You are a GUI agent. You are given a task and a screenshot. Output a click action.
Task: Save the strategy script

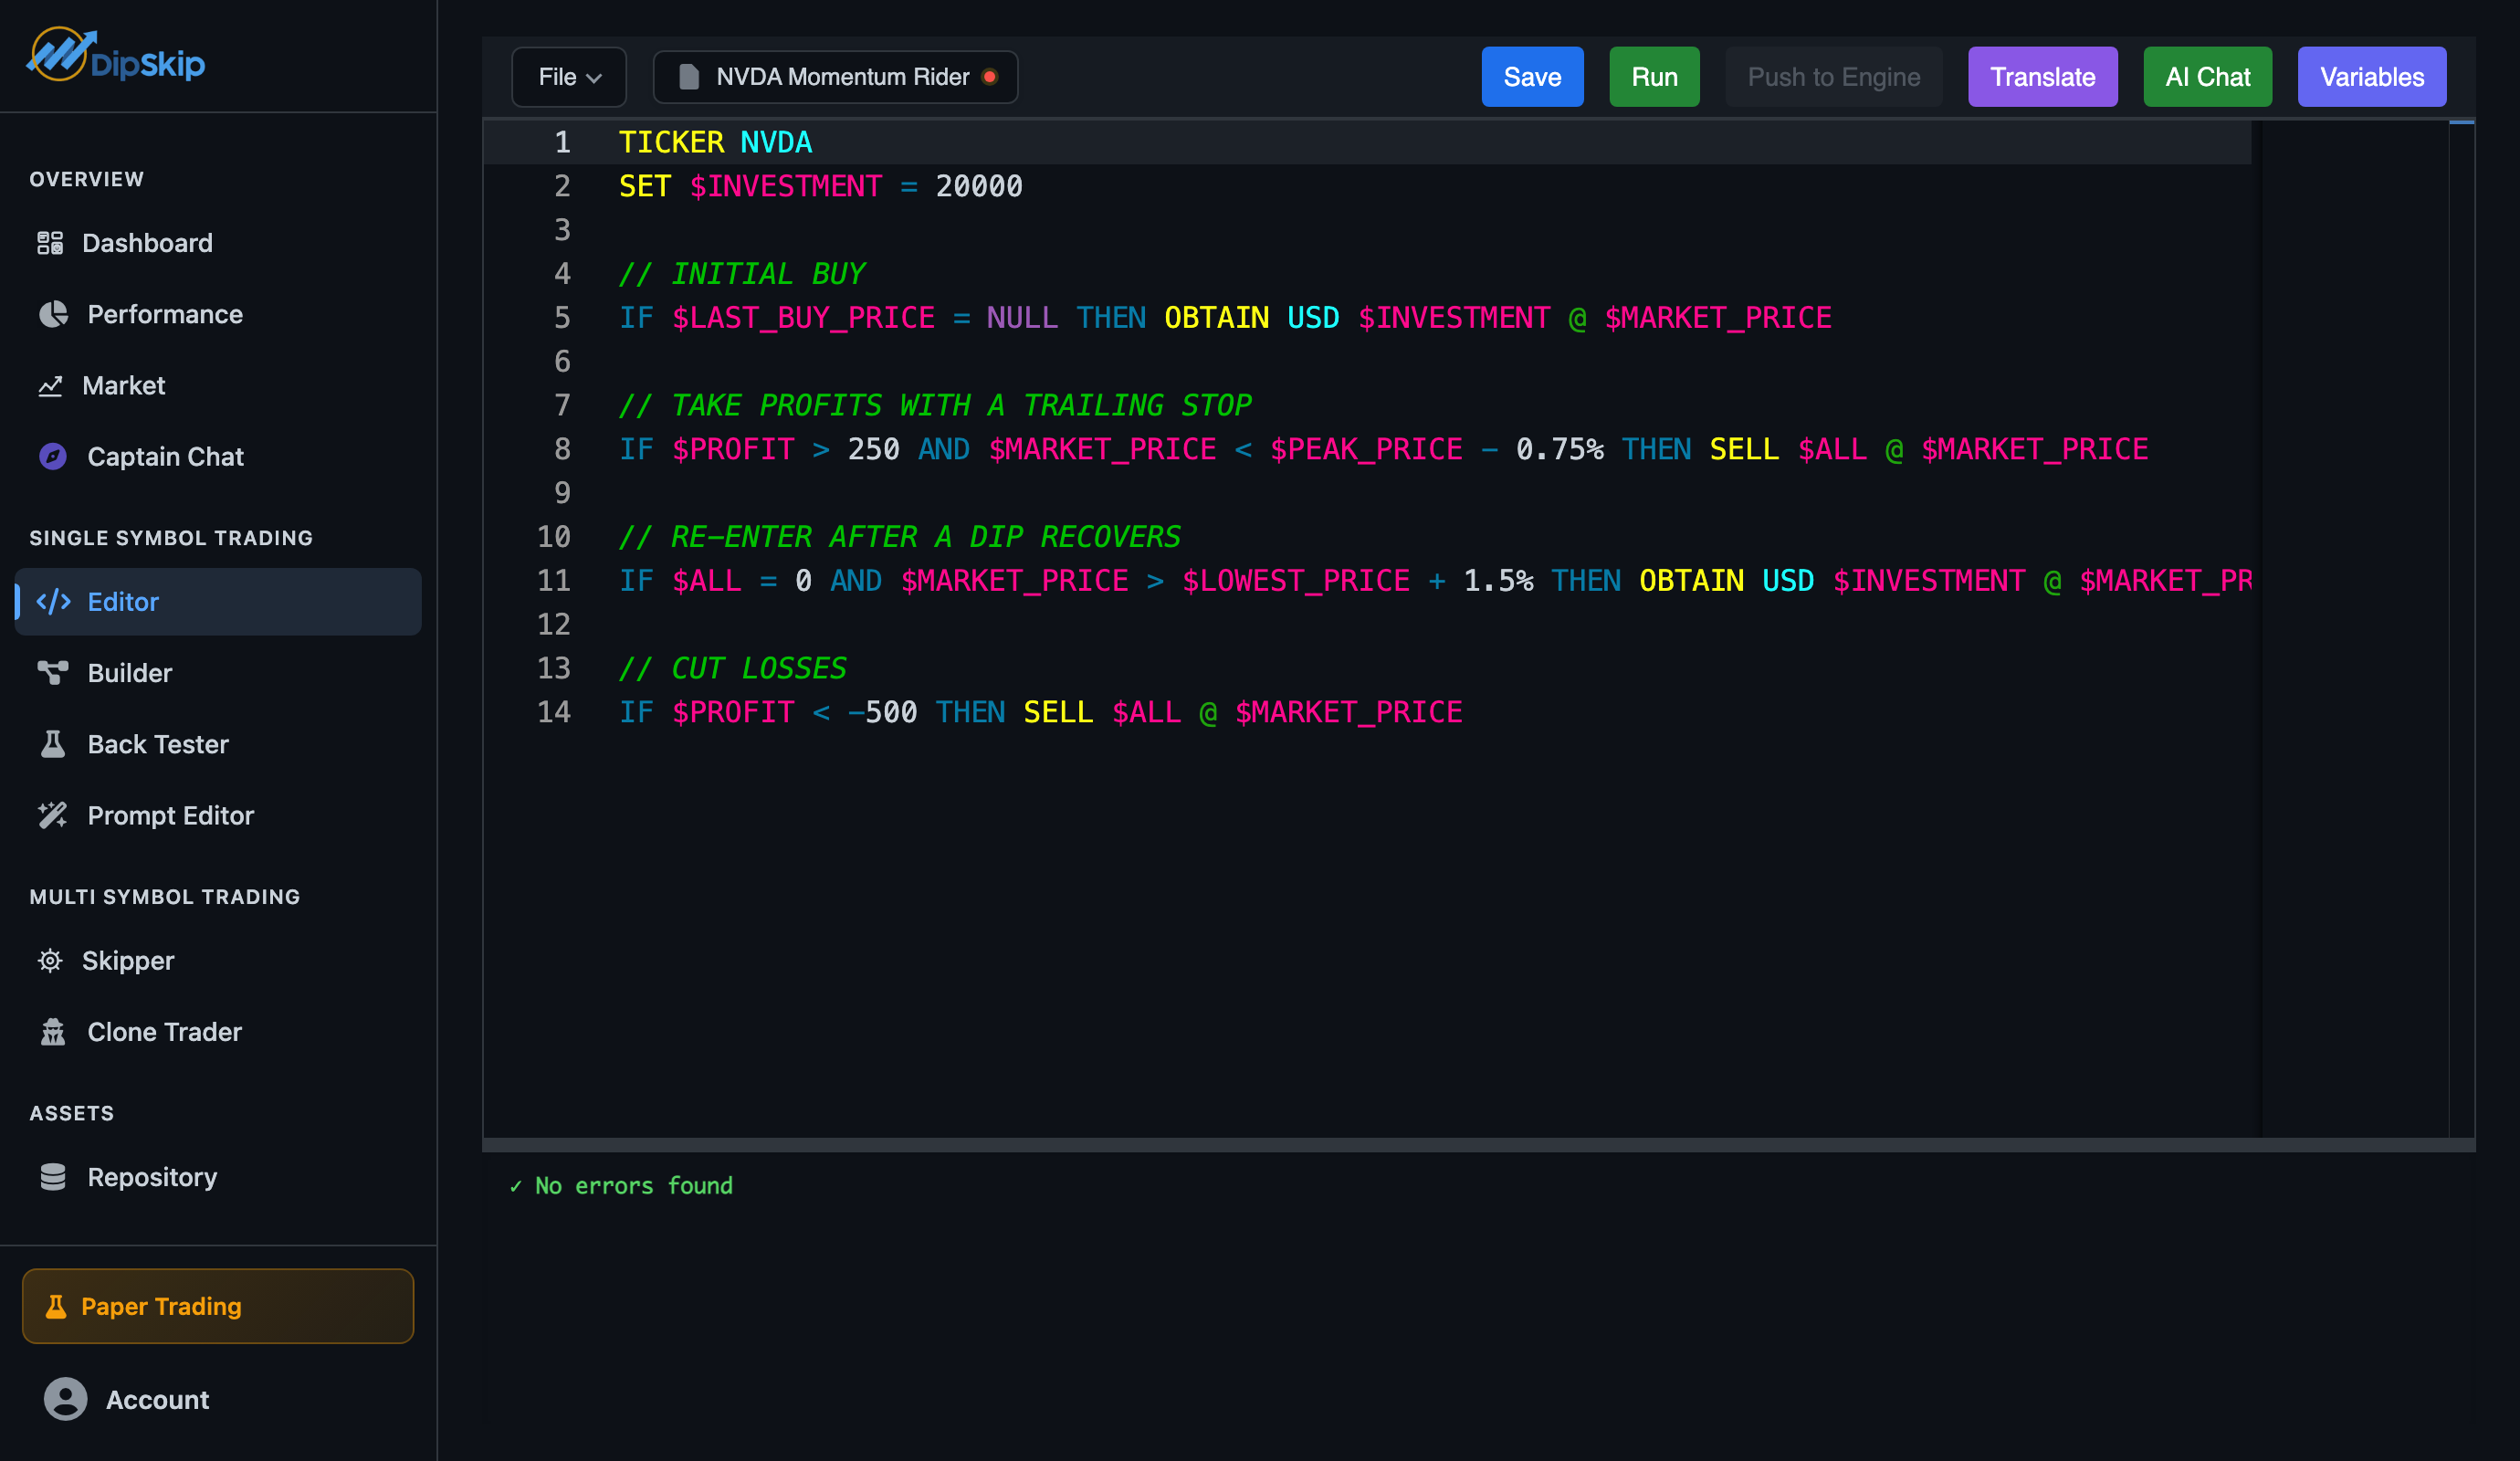click(x=1532, y=77)
